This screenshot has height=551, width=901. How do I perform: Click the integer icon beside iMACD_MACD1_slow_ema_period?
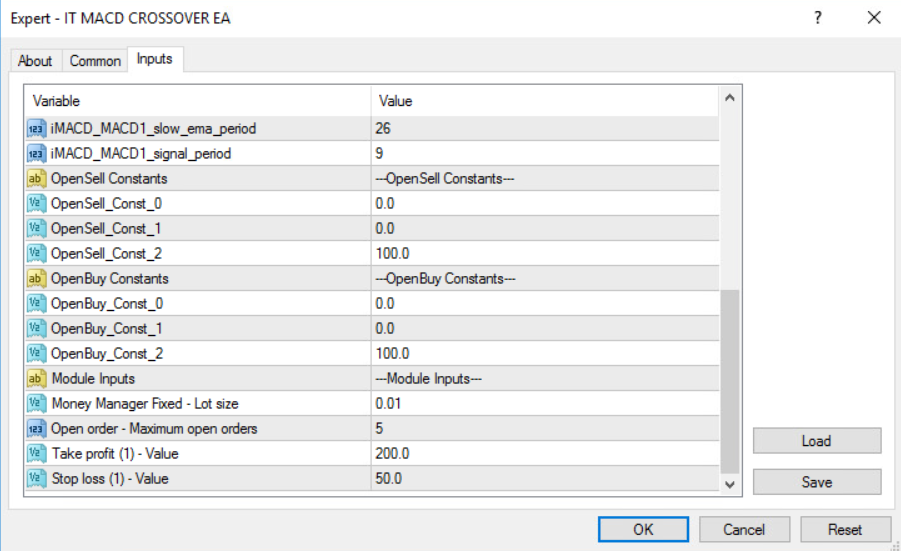click(36, 129)
